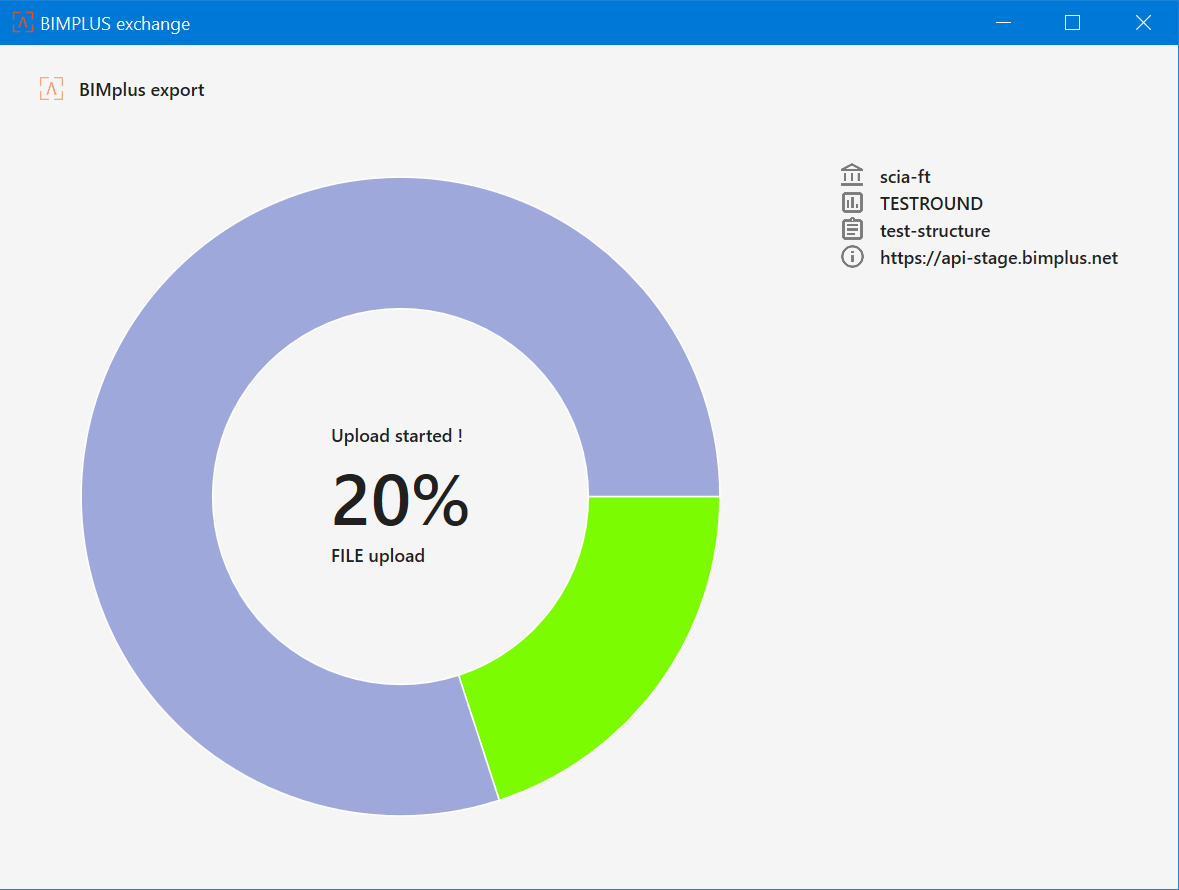This screenshot has height=890, width=1179.
Task: Click the info icon beside the API URL
Action: 852,257
